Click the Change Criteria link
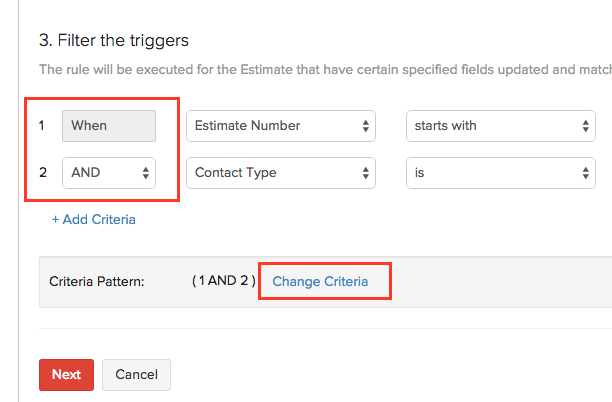The image size is (612, 402). (320, 282)
